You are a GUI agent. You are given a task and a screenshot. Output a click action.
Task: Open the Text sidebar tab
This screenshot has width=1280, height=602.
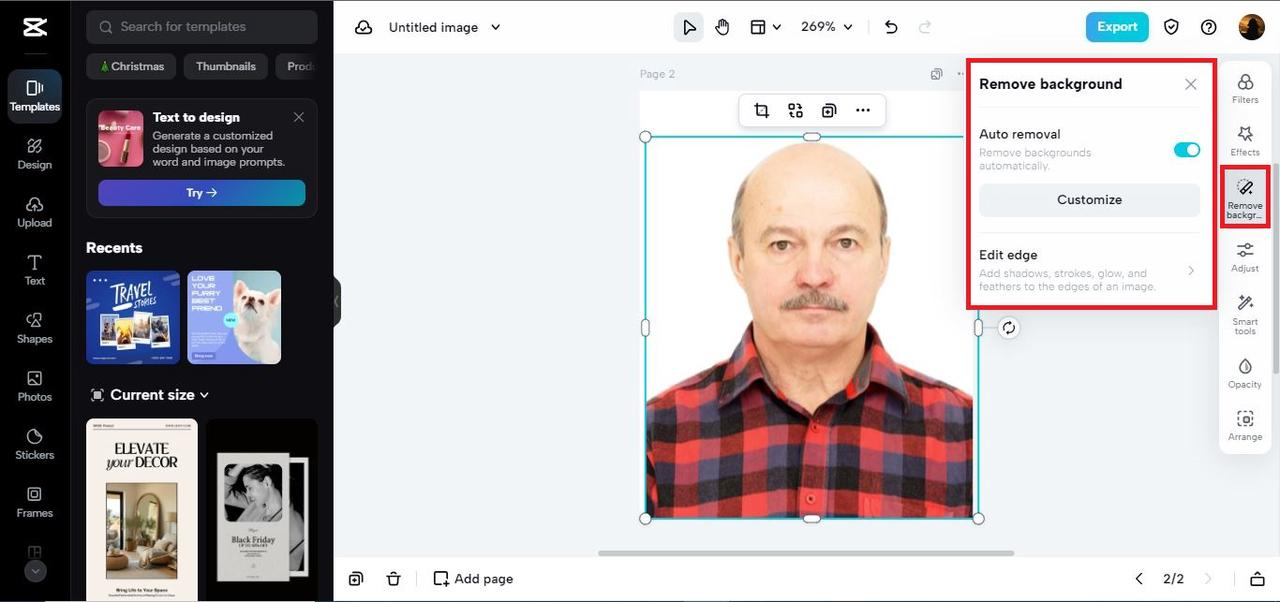pos(35,270)
